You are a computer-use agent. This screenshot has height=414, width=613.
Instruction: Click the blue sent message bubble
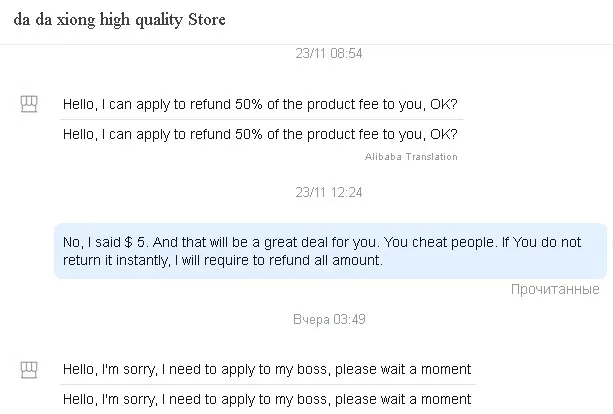(330, 250)
